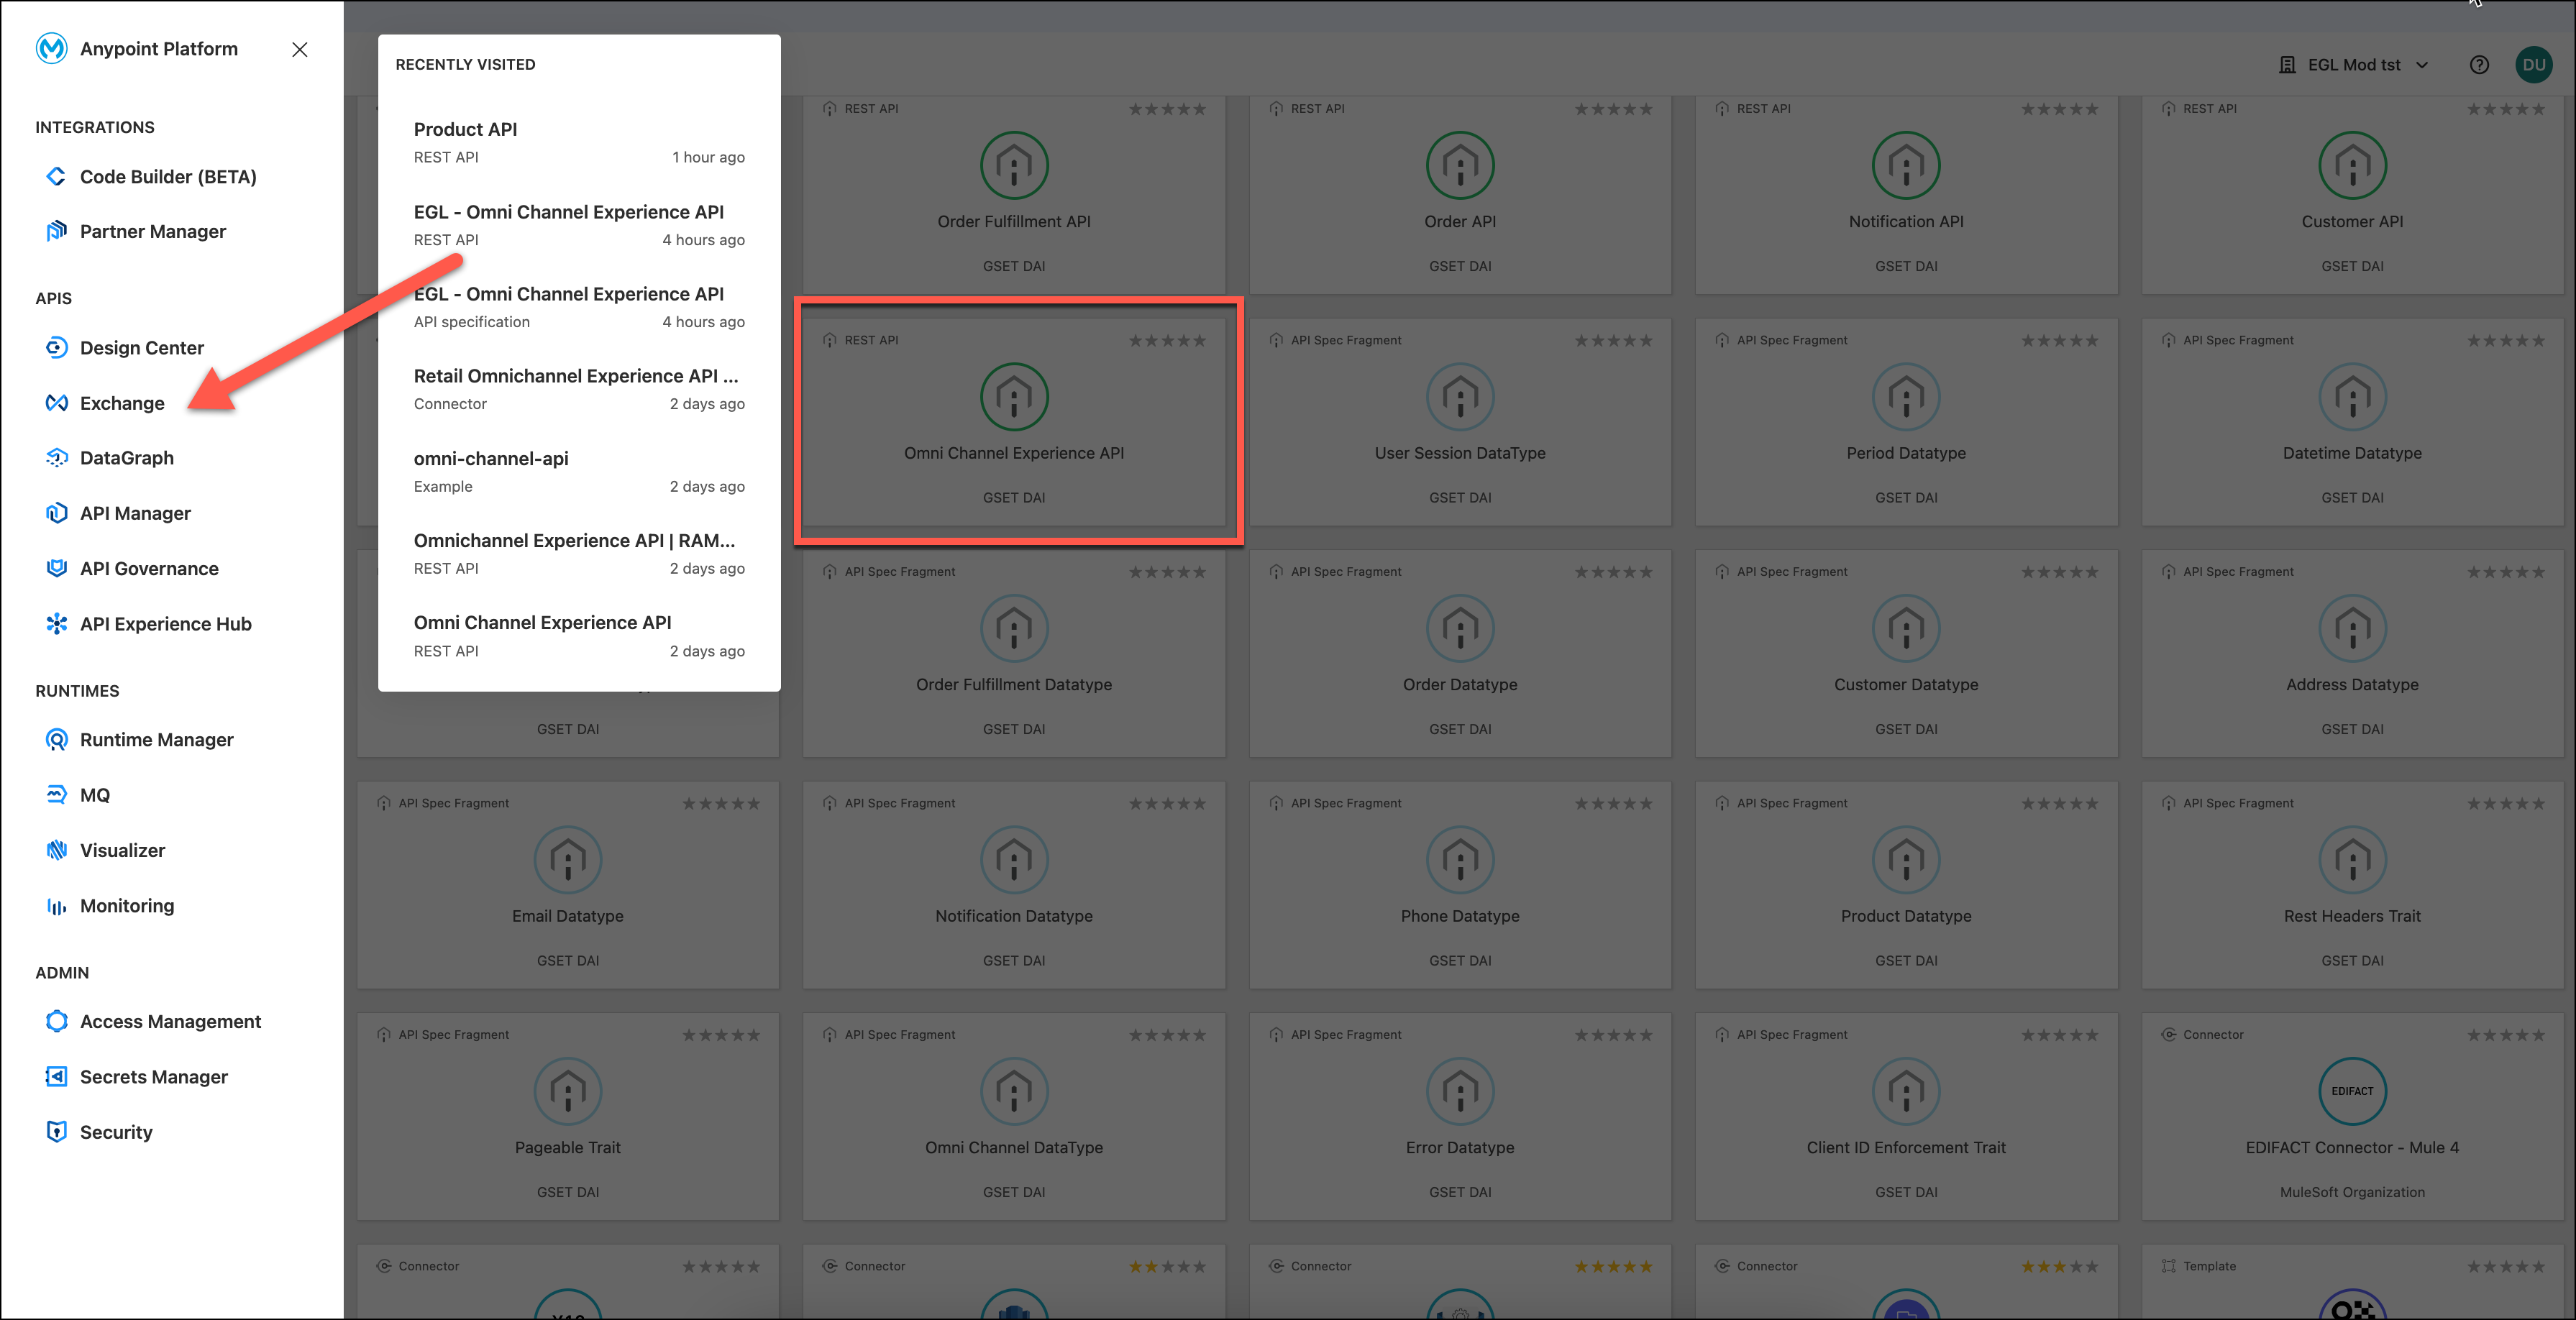The image size is (2576, 1320).
Task: Open the Error Datatype card
Action: tap(1460, 1117)
